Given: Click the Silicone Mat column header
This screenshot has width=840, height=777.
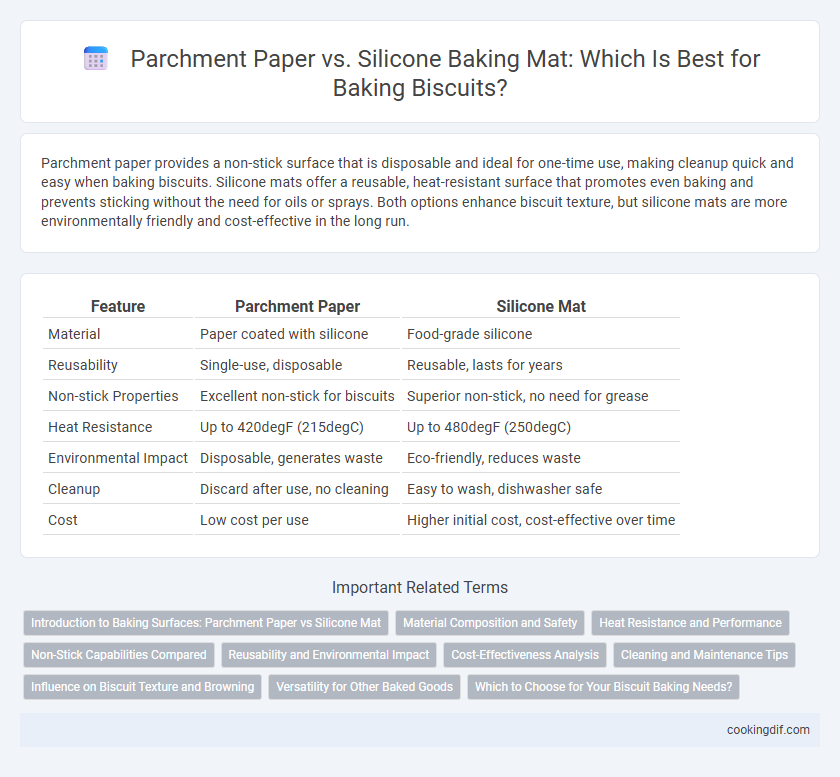Looking at the screenshot, I should 541,306.
